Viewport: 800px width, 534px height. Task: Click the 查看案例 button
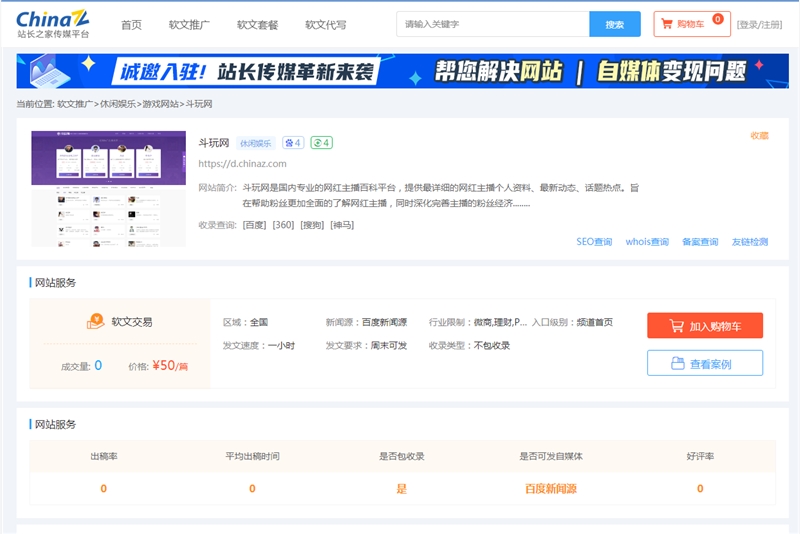point(705,363)
